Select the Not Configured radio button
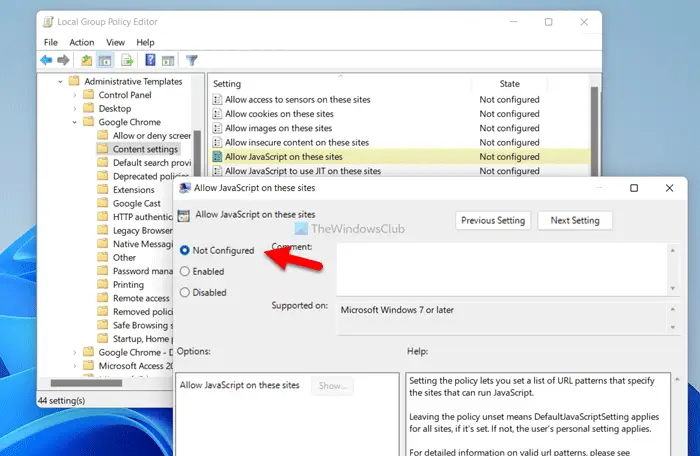This screenshot has width=700, height=456. click(x=184, y=251)
